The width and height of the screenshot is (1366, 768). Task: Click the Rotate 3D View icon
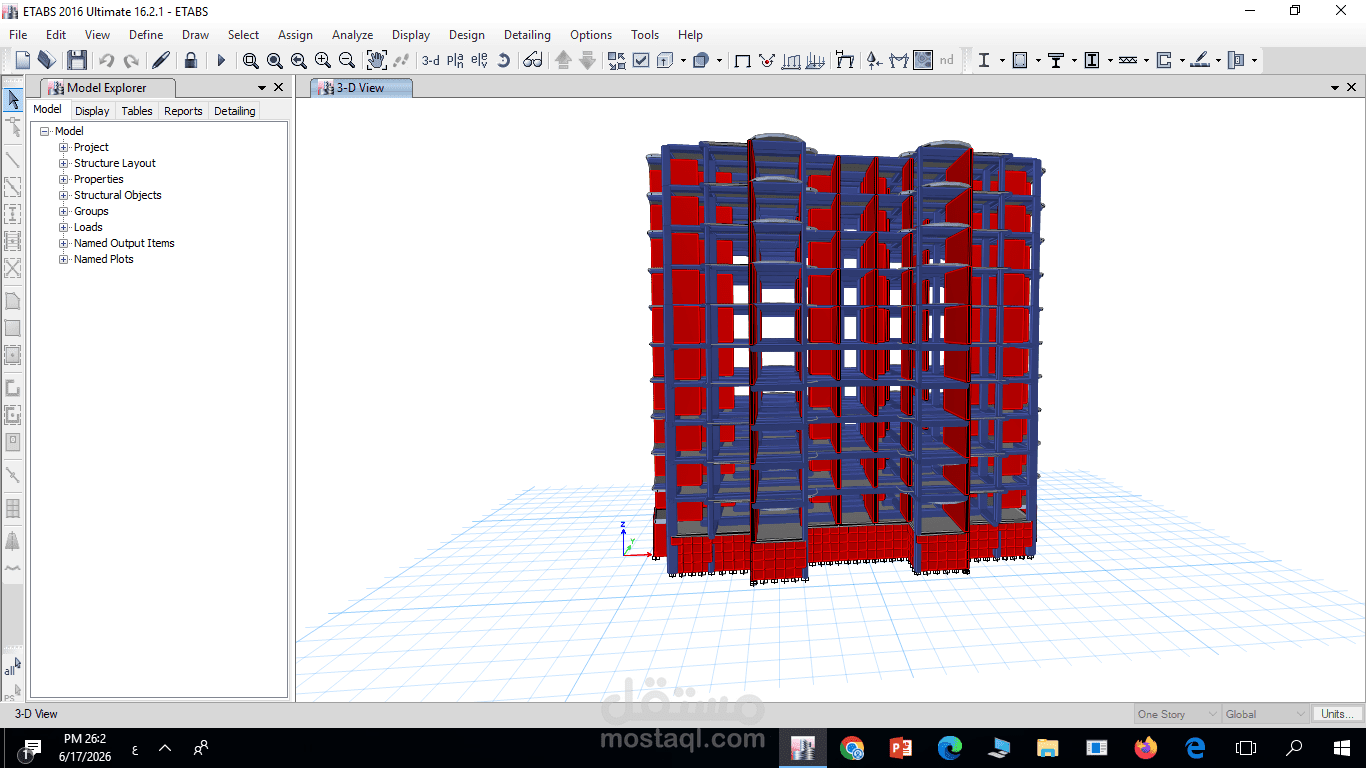click(x=503, y=61)
